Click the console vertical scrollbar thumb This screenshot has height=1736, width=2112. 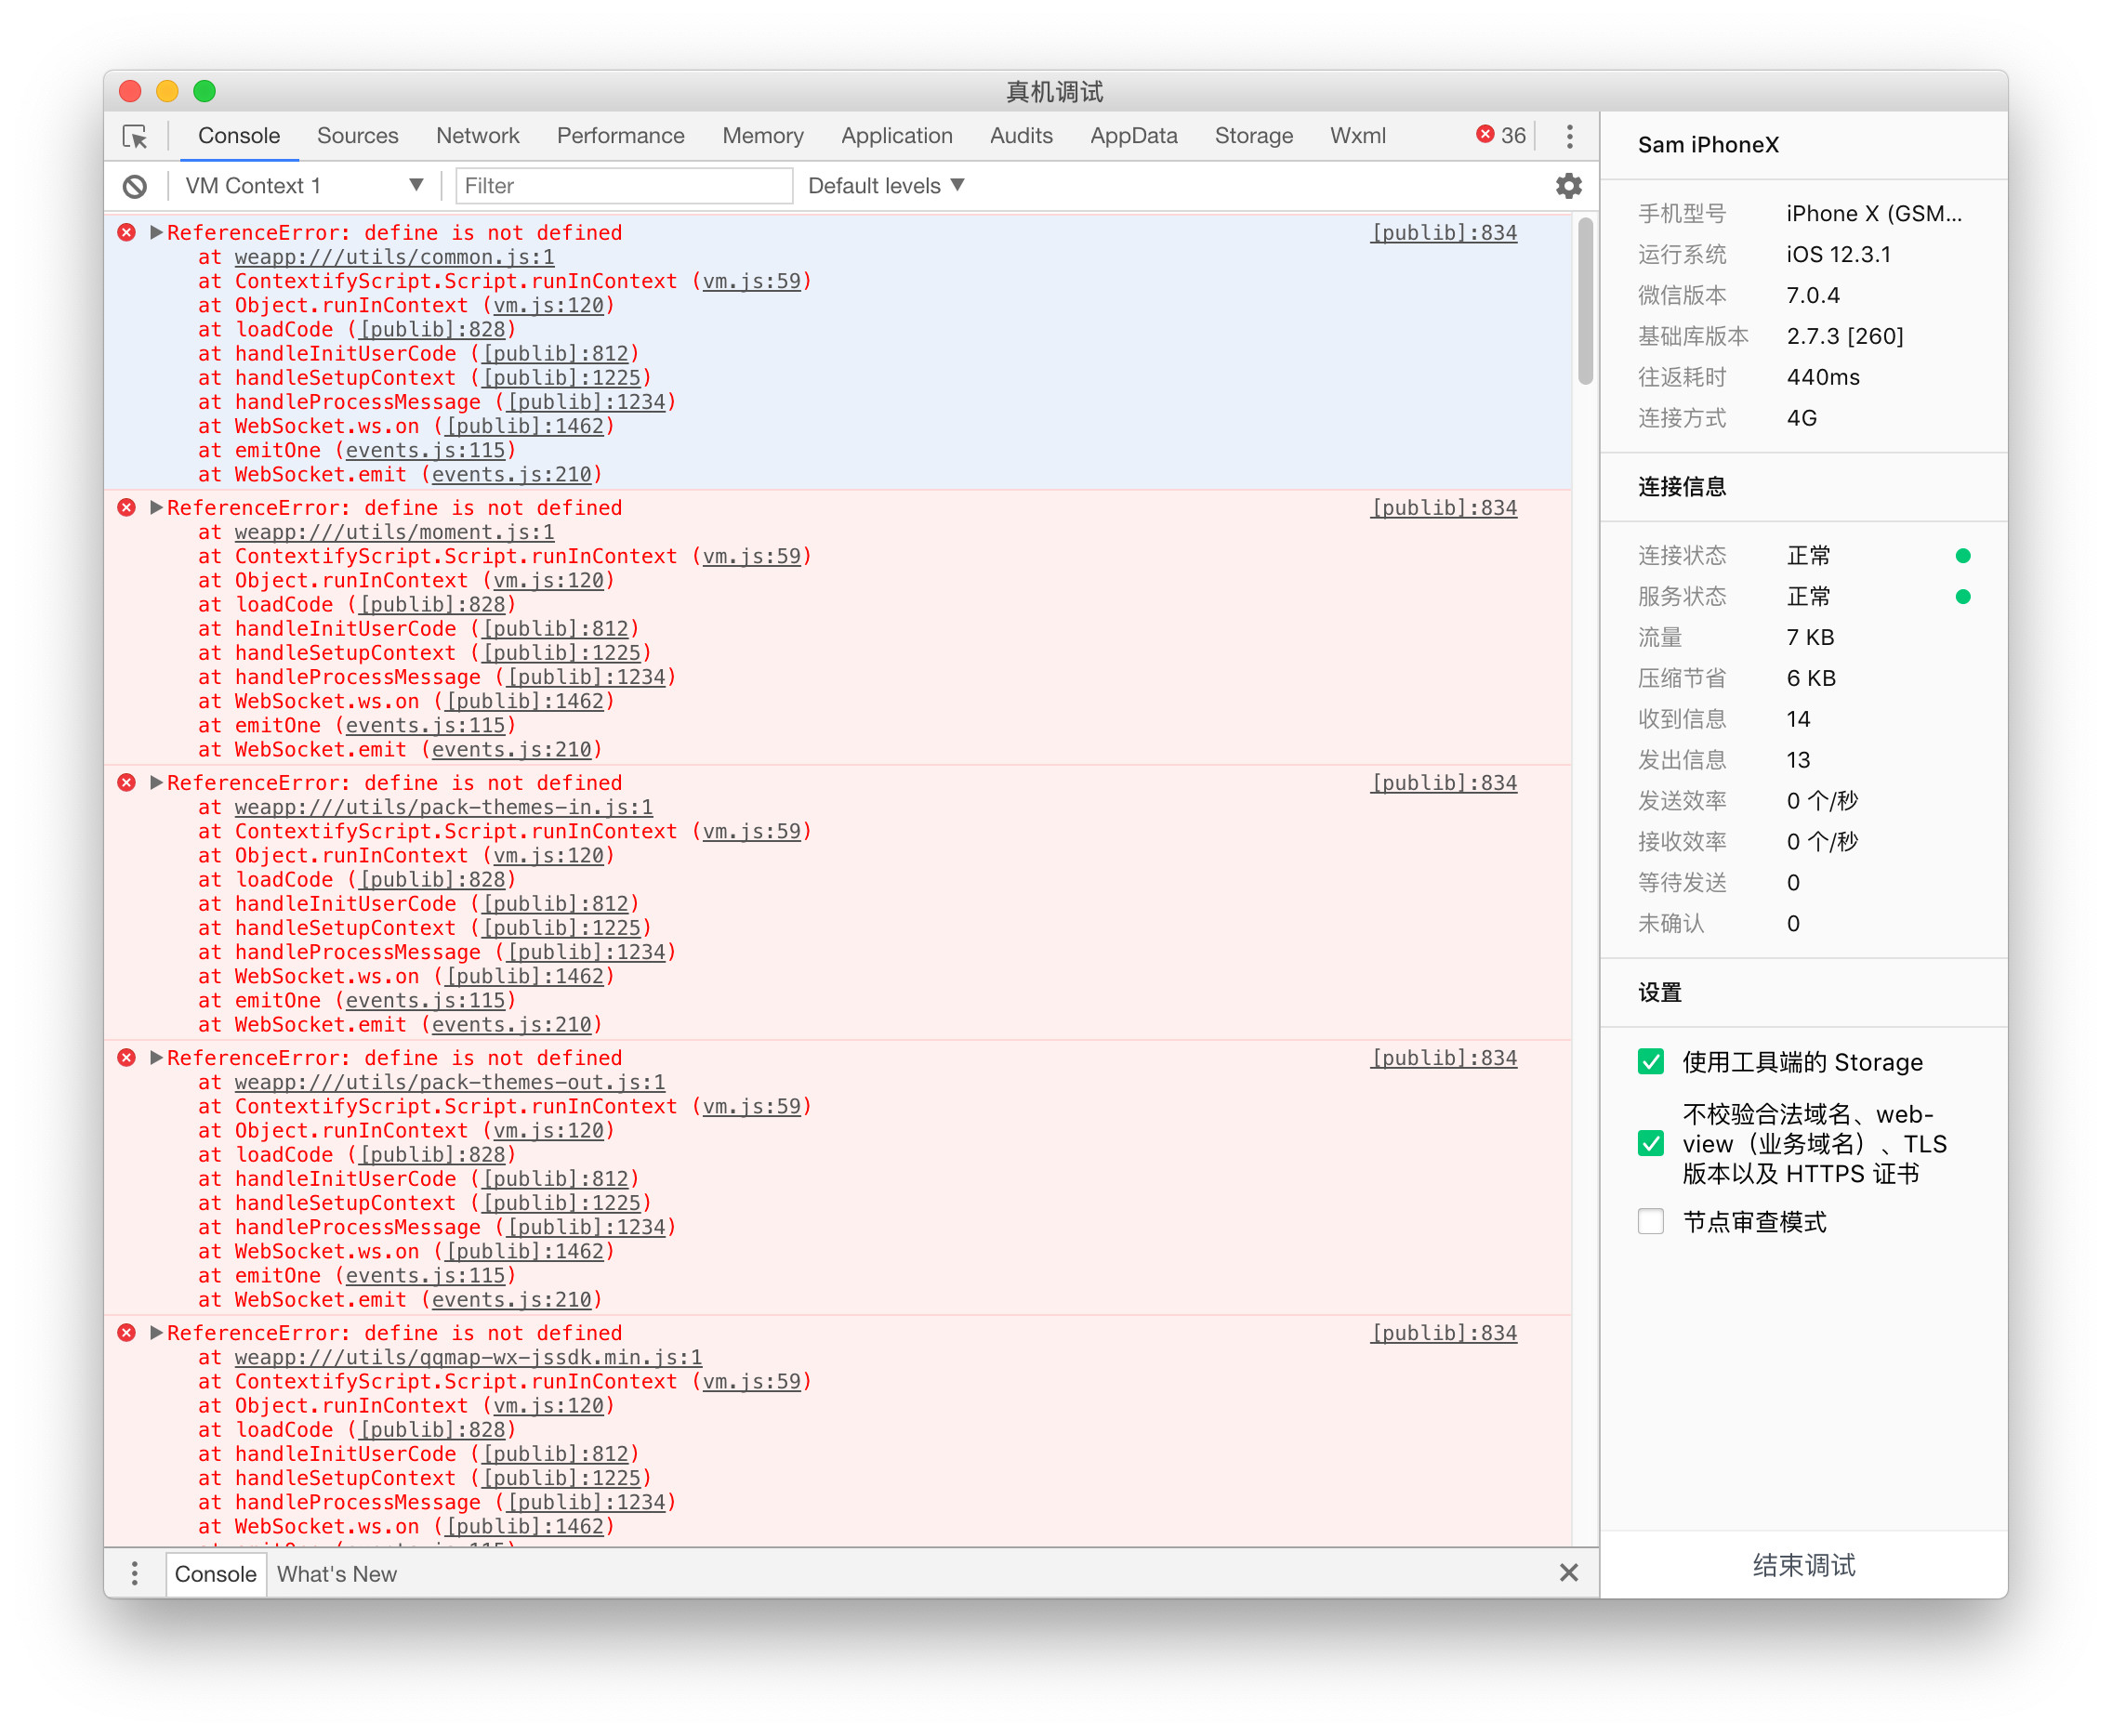point(1584,300)
